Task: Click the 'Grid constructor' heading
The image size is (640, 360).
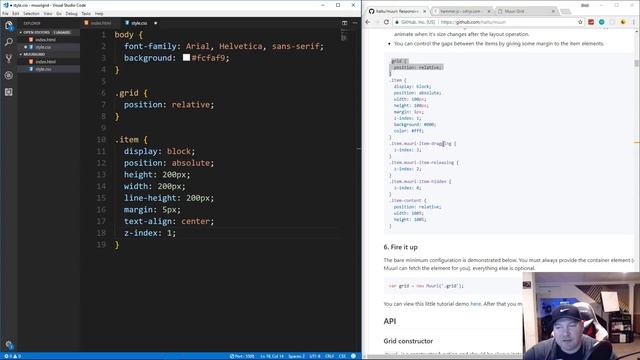Action: pos(408,341)
